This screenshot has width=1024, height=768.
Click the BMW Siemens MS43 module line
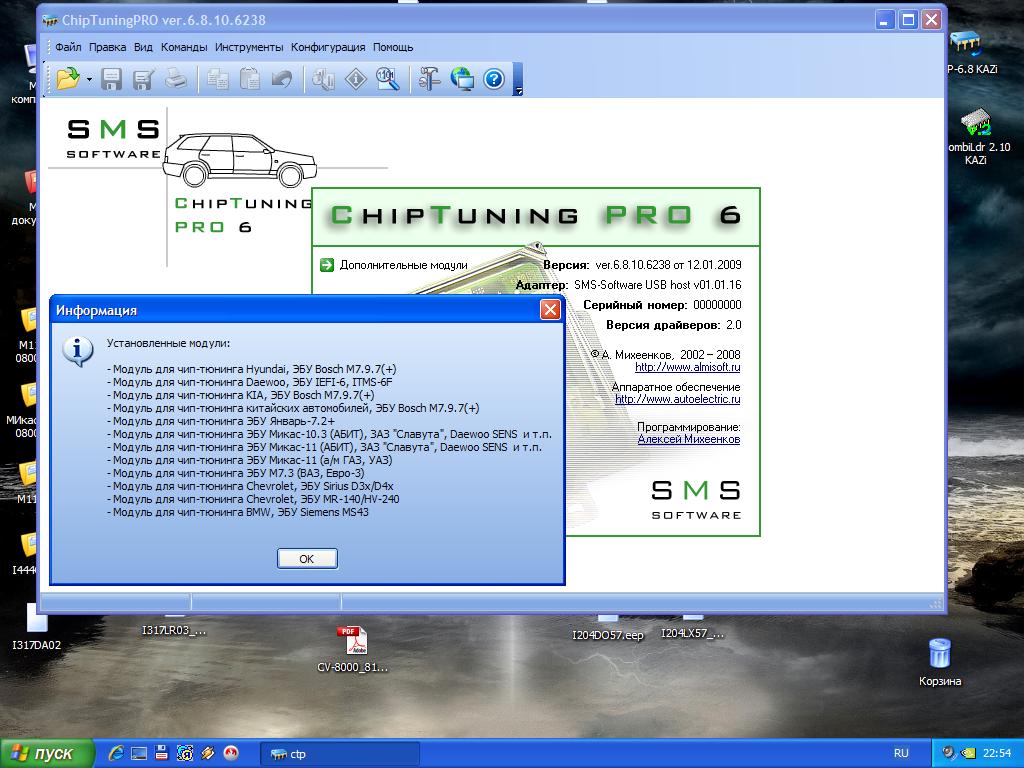point(238,513)
